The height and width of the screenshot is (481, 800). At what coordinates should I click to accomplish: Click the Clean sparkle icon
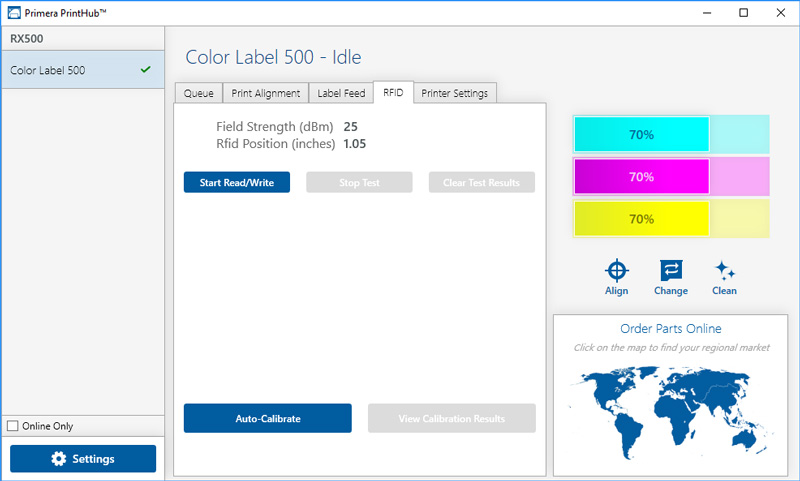[724, 270]
